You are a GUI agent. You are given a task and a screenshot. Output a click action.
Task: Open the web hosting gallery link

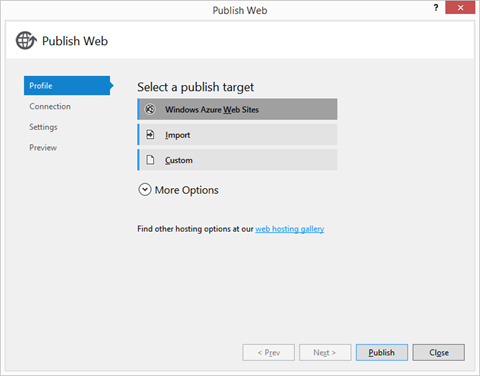pos(290,229)
